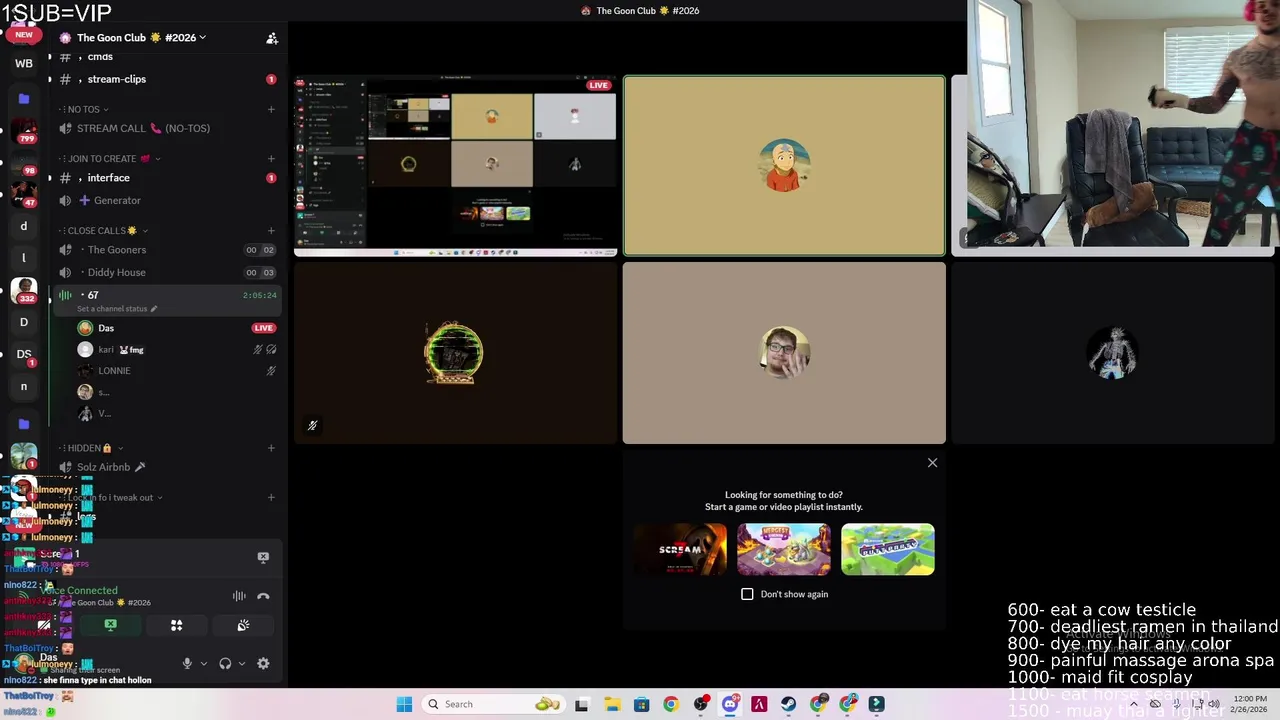1280x720 pixels.
Task: Open the invite members icon beside server name
Action: click(272, 38)
